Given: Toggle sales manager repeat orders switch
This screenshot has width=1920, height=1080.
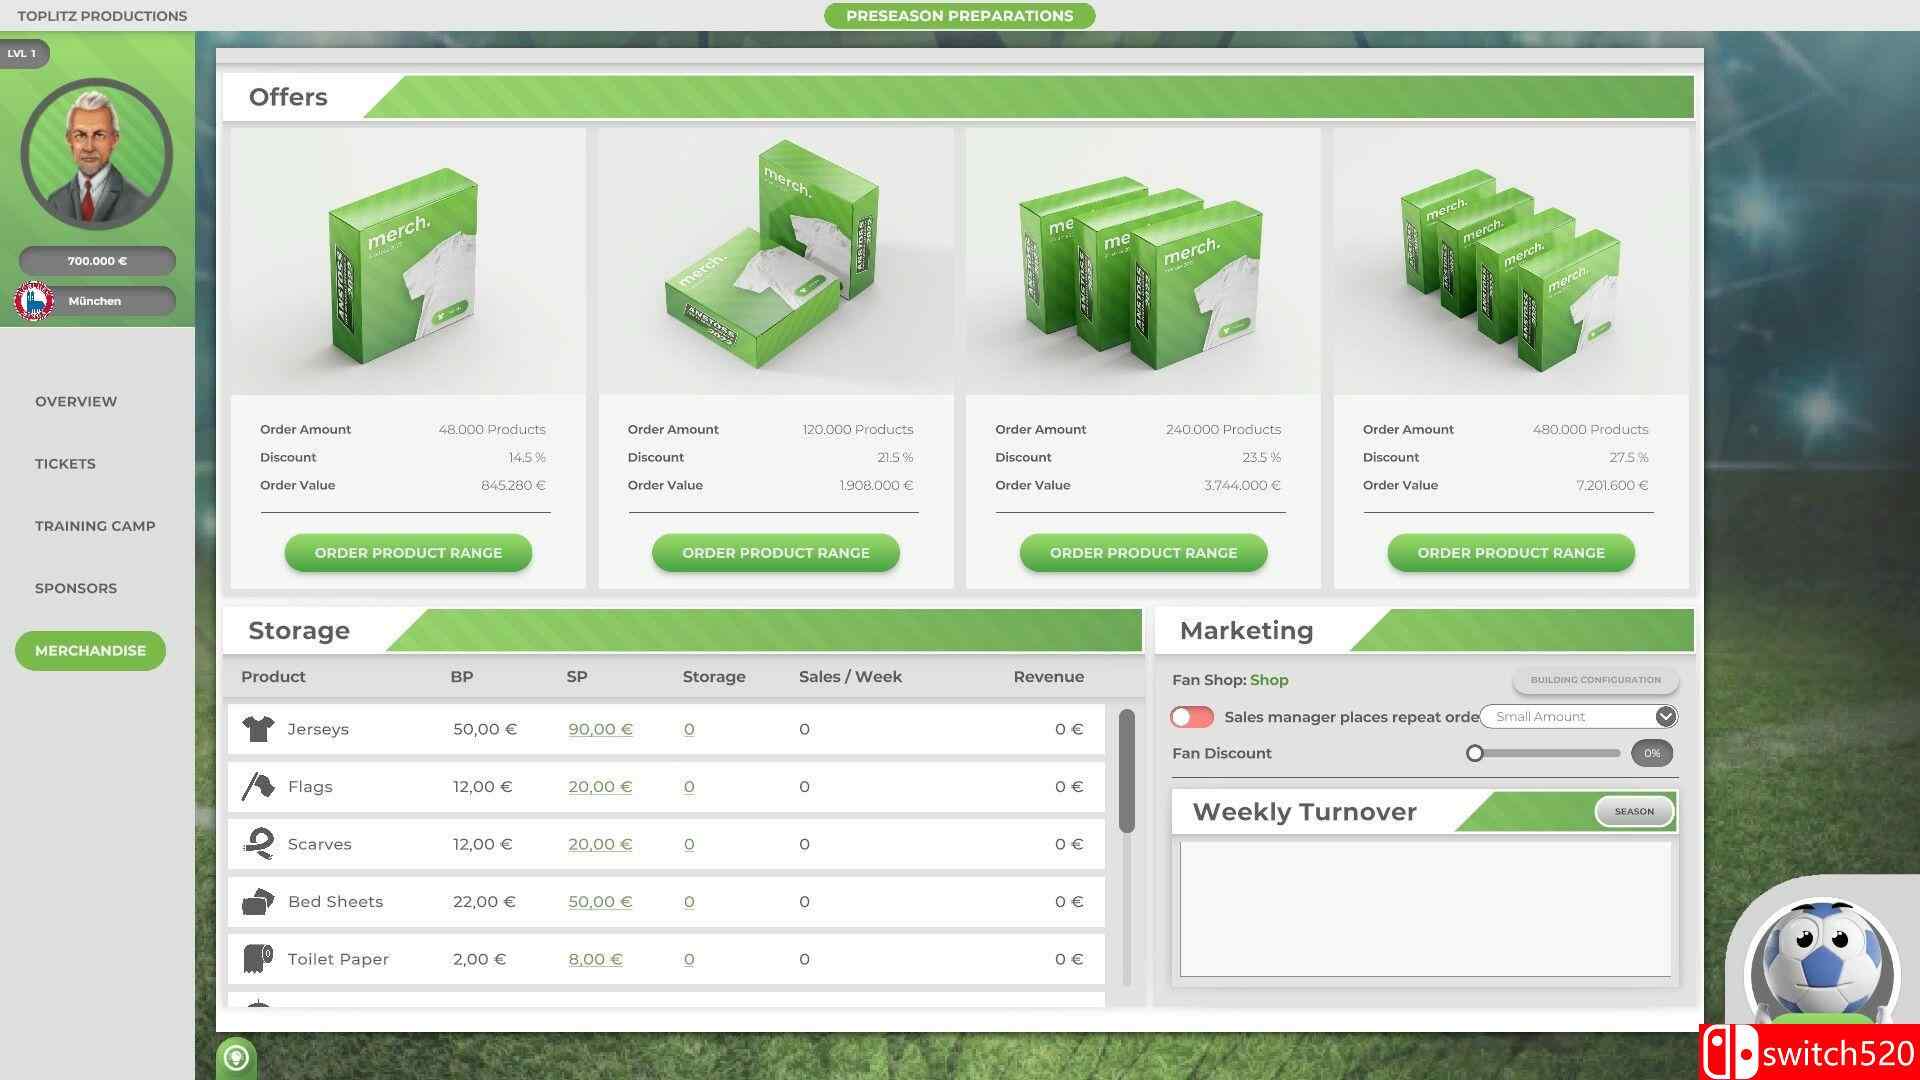Looking at the screenshot, I should (x=1192, y=717).
